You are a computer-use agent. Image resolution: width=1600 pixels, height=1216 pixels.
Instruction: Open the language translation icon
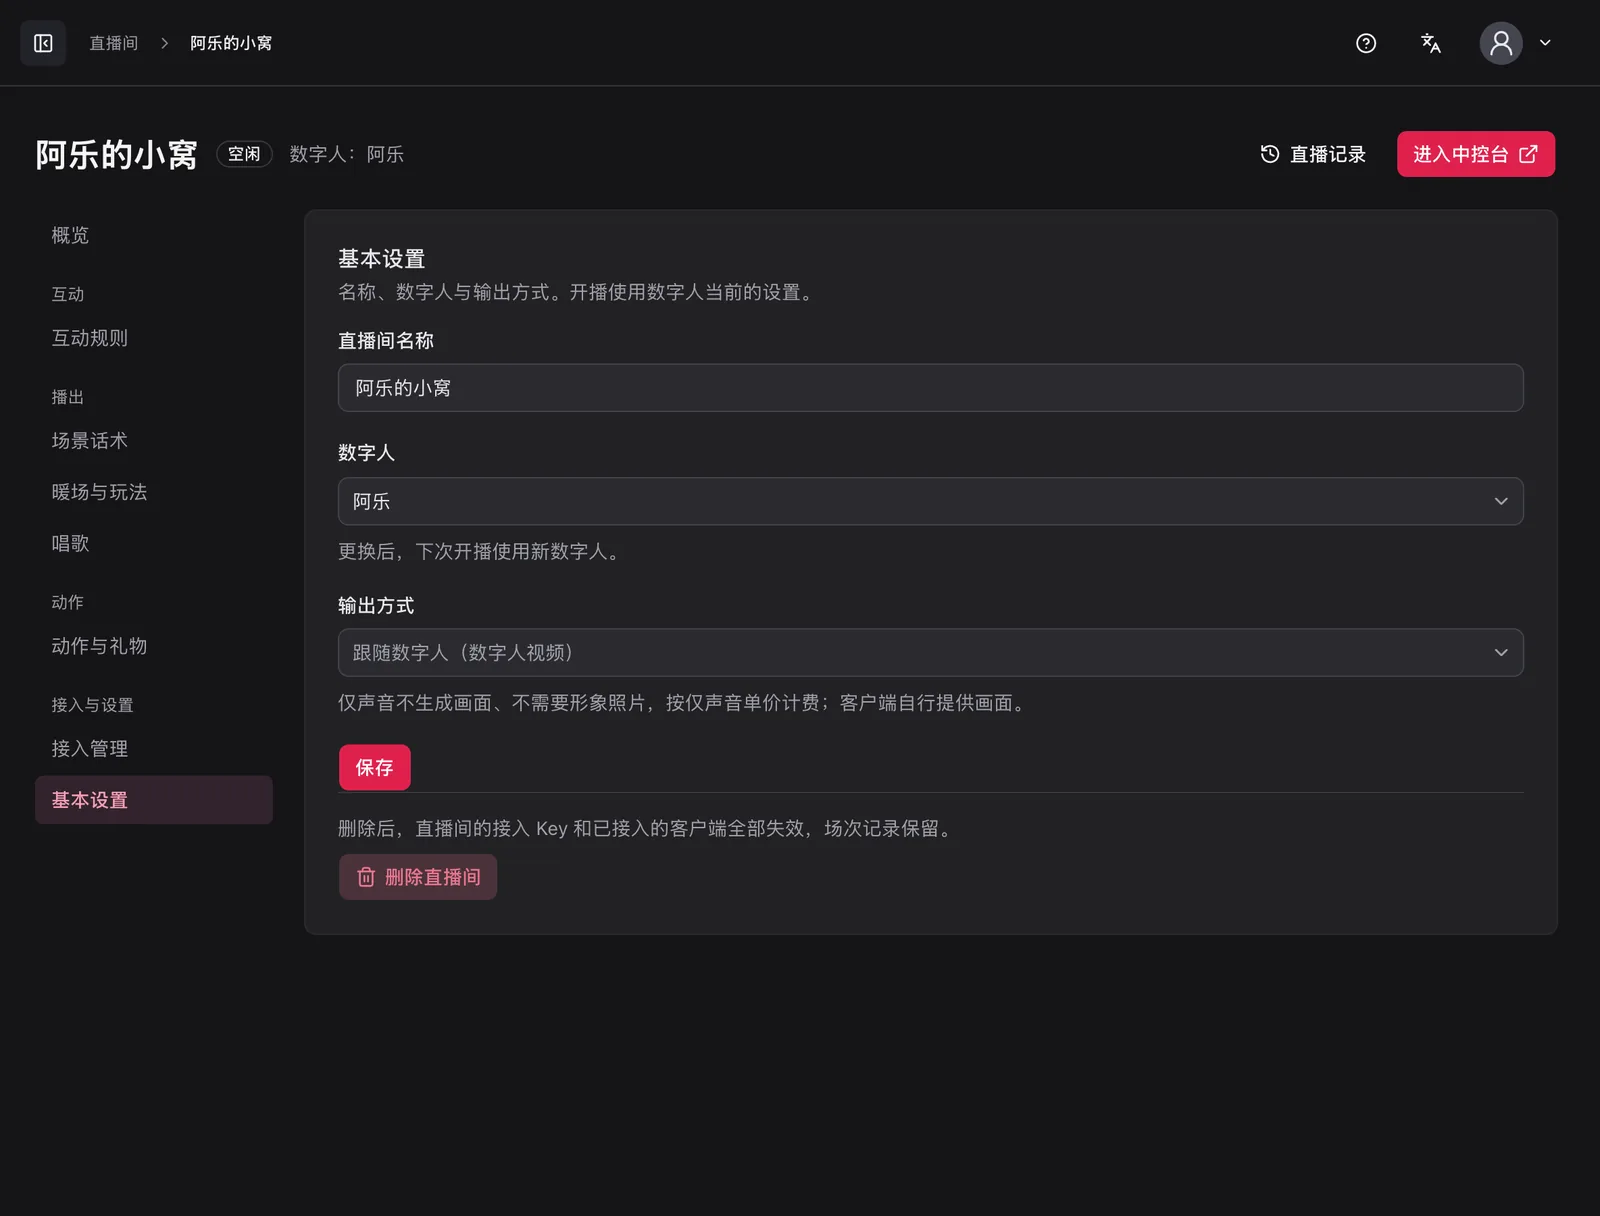coord(1431,43)
